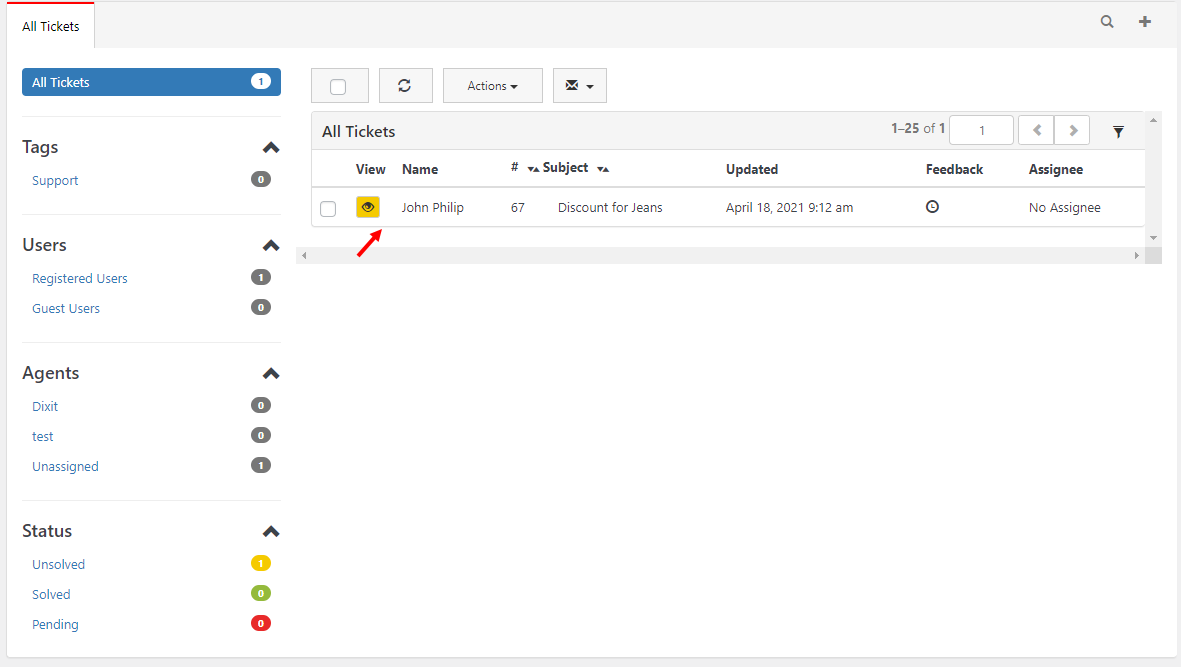
Task: Open the search magnifier icon
Action: point(1106,22)
